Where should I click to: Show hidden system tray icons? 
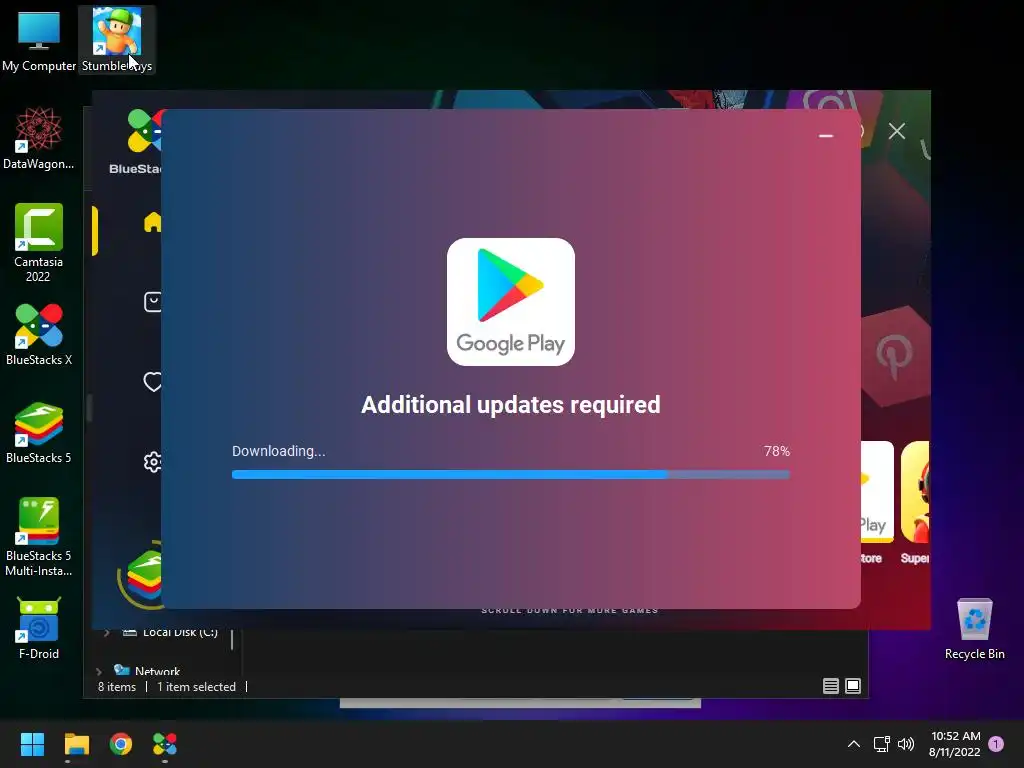854,744
